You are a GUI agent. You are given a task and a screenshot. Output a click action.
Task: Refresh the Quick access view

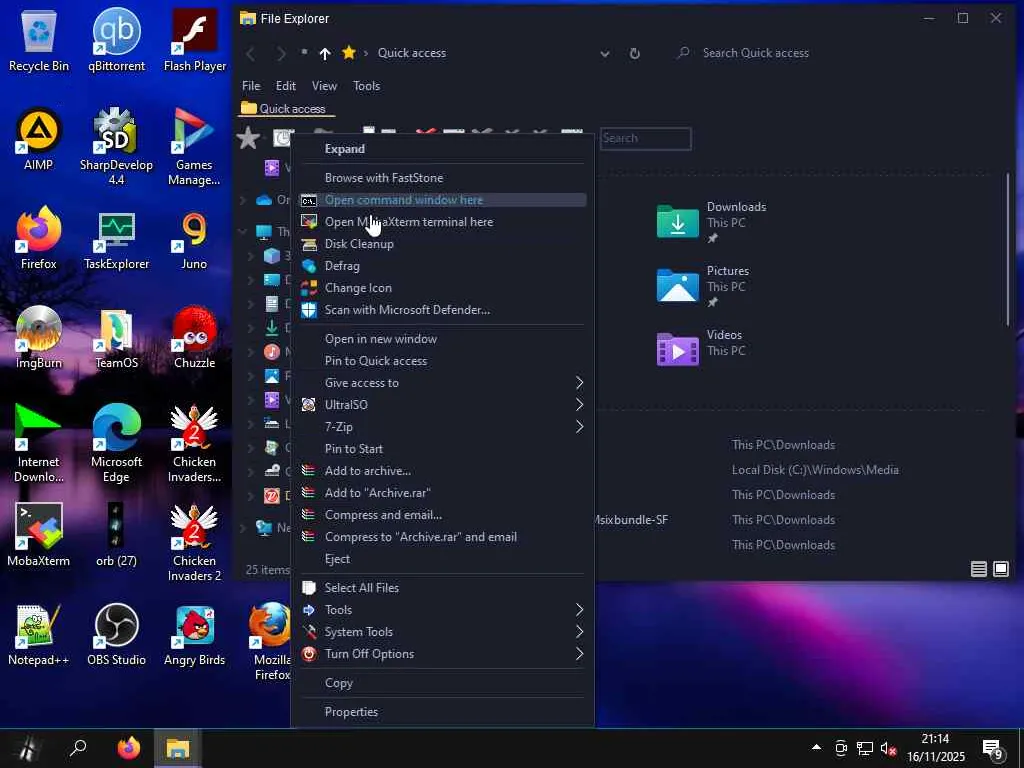click(x=634, y=54)
